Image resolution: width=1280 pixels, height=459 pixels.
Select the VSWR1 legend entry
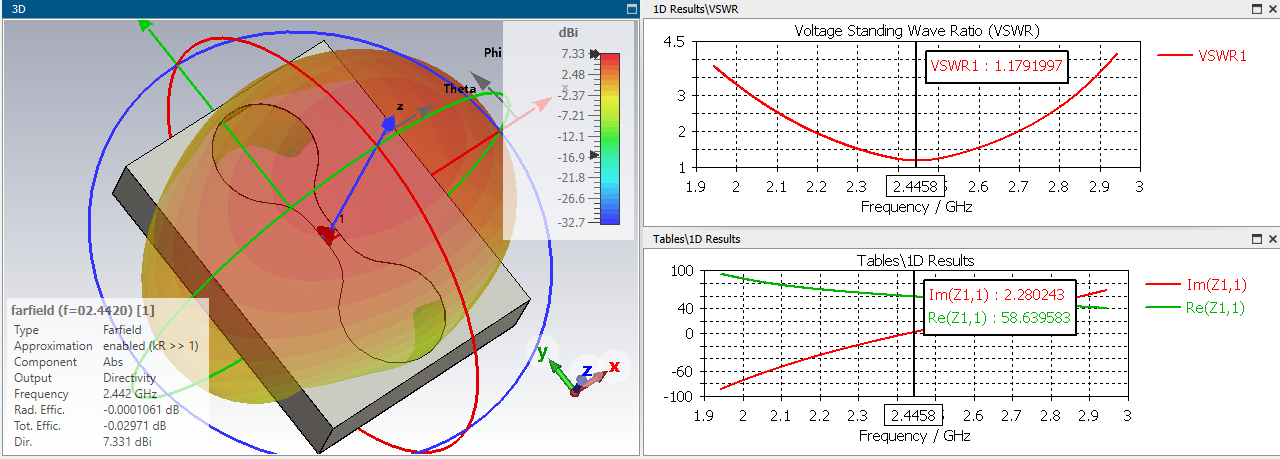1202,56
